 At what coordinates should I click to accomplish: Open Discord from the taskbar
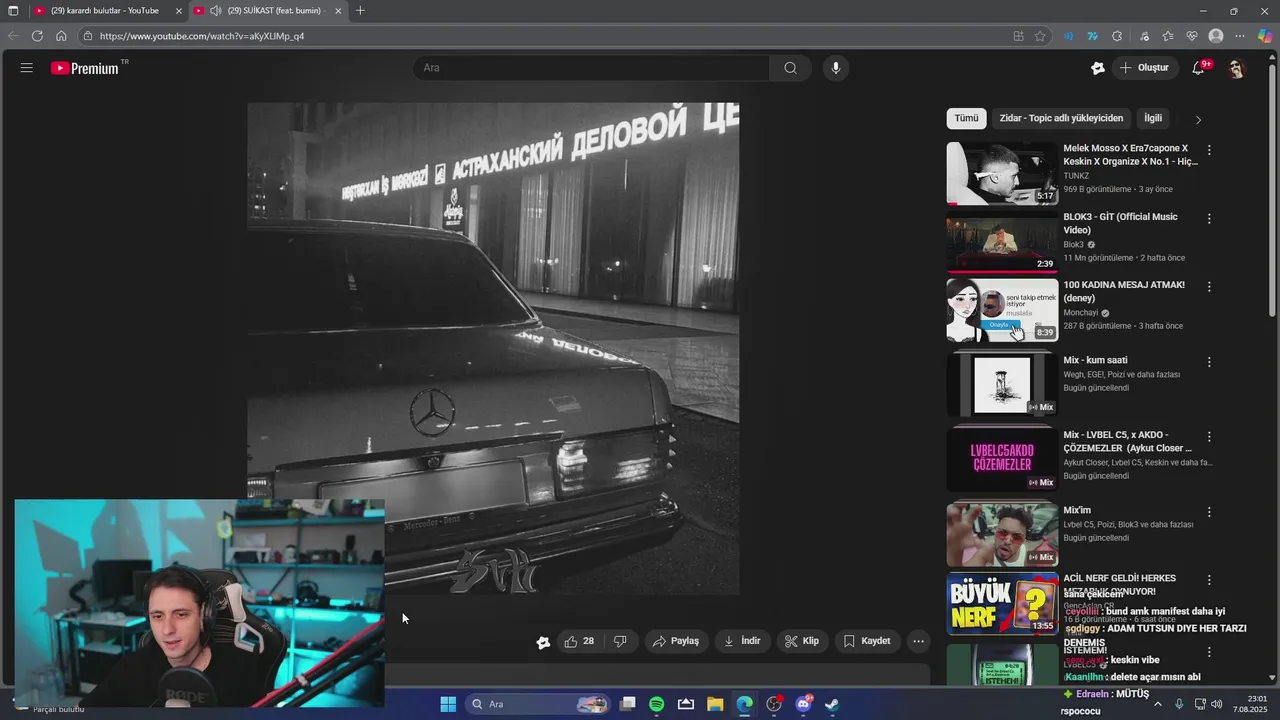803,704
